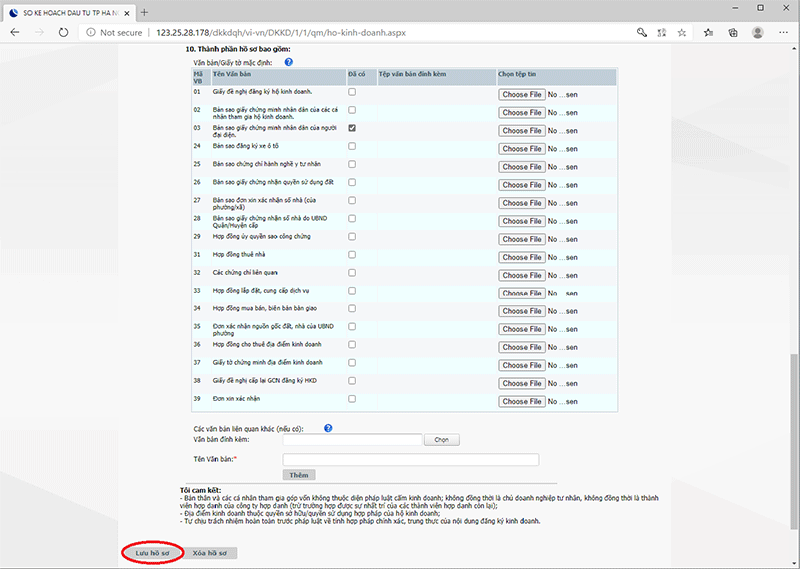Click the Tôi cam kết heading
The height and width of the screenshot is (569, 800).
[201, 490]
